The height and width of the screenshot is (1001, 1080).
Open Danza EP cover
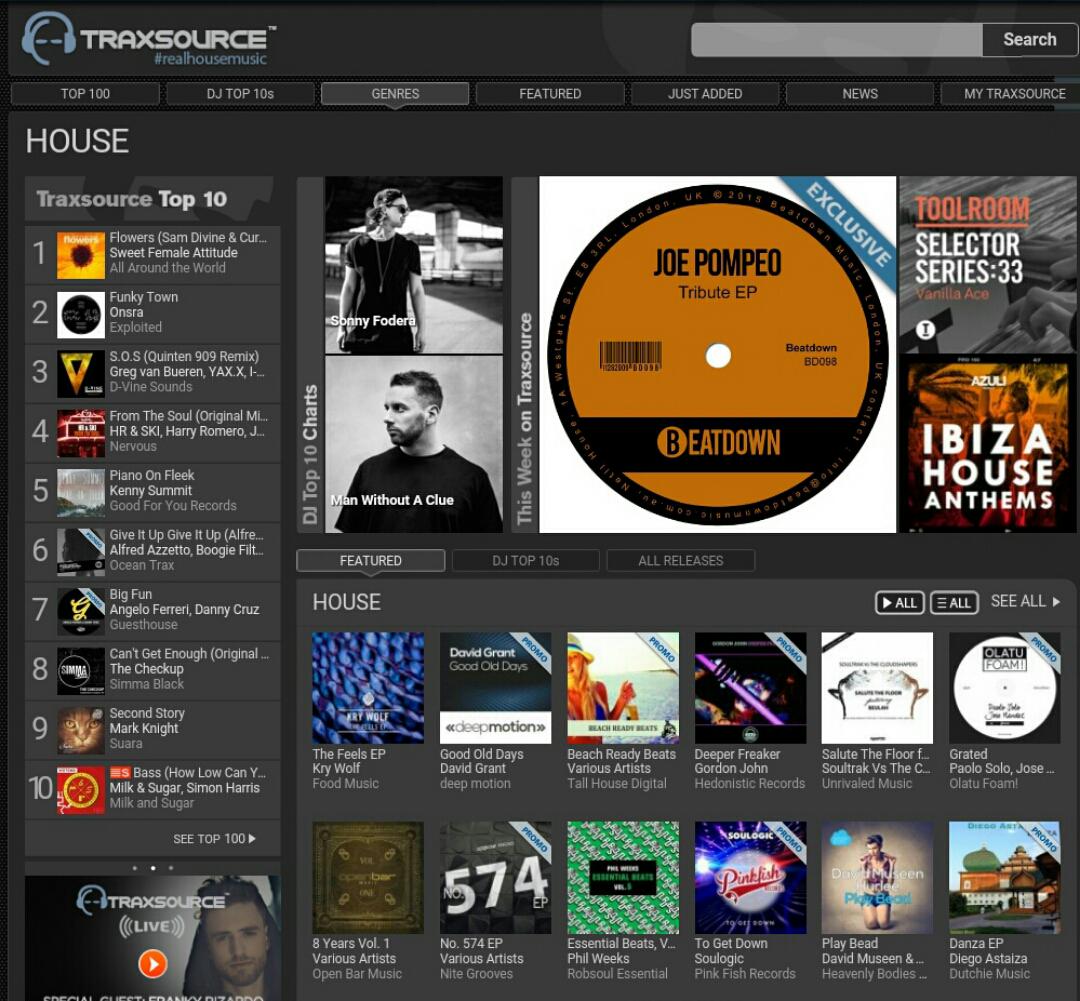coord(1004,877)
